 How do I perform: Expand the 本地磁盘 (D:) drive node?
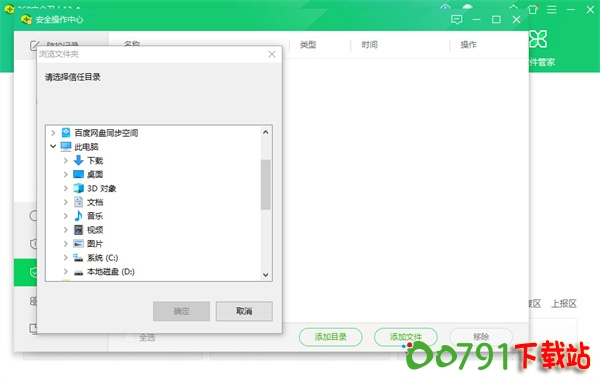coord(65,271)
